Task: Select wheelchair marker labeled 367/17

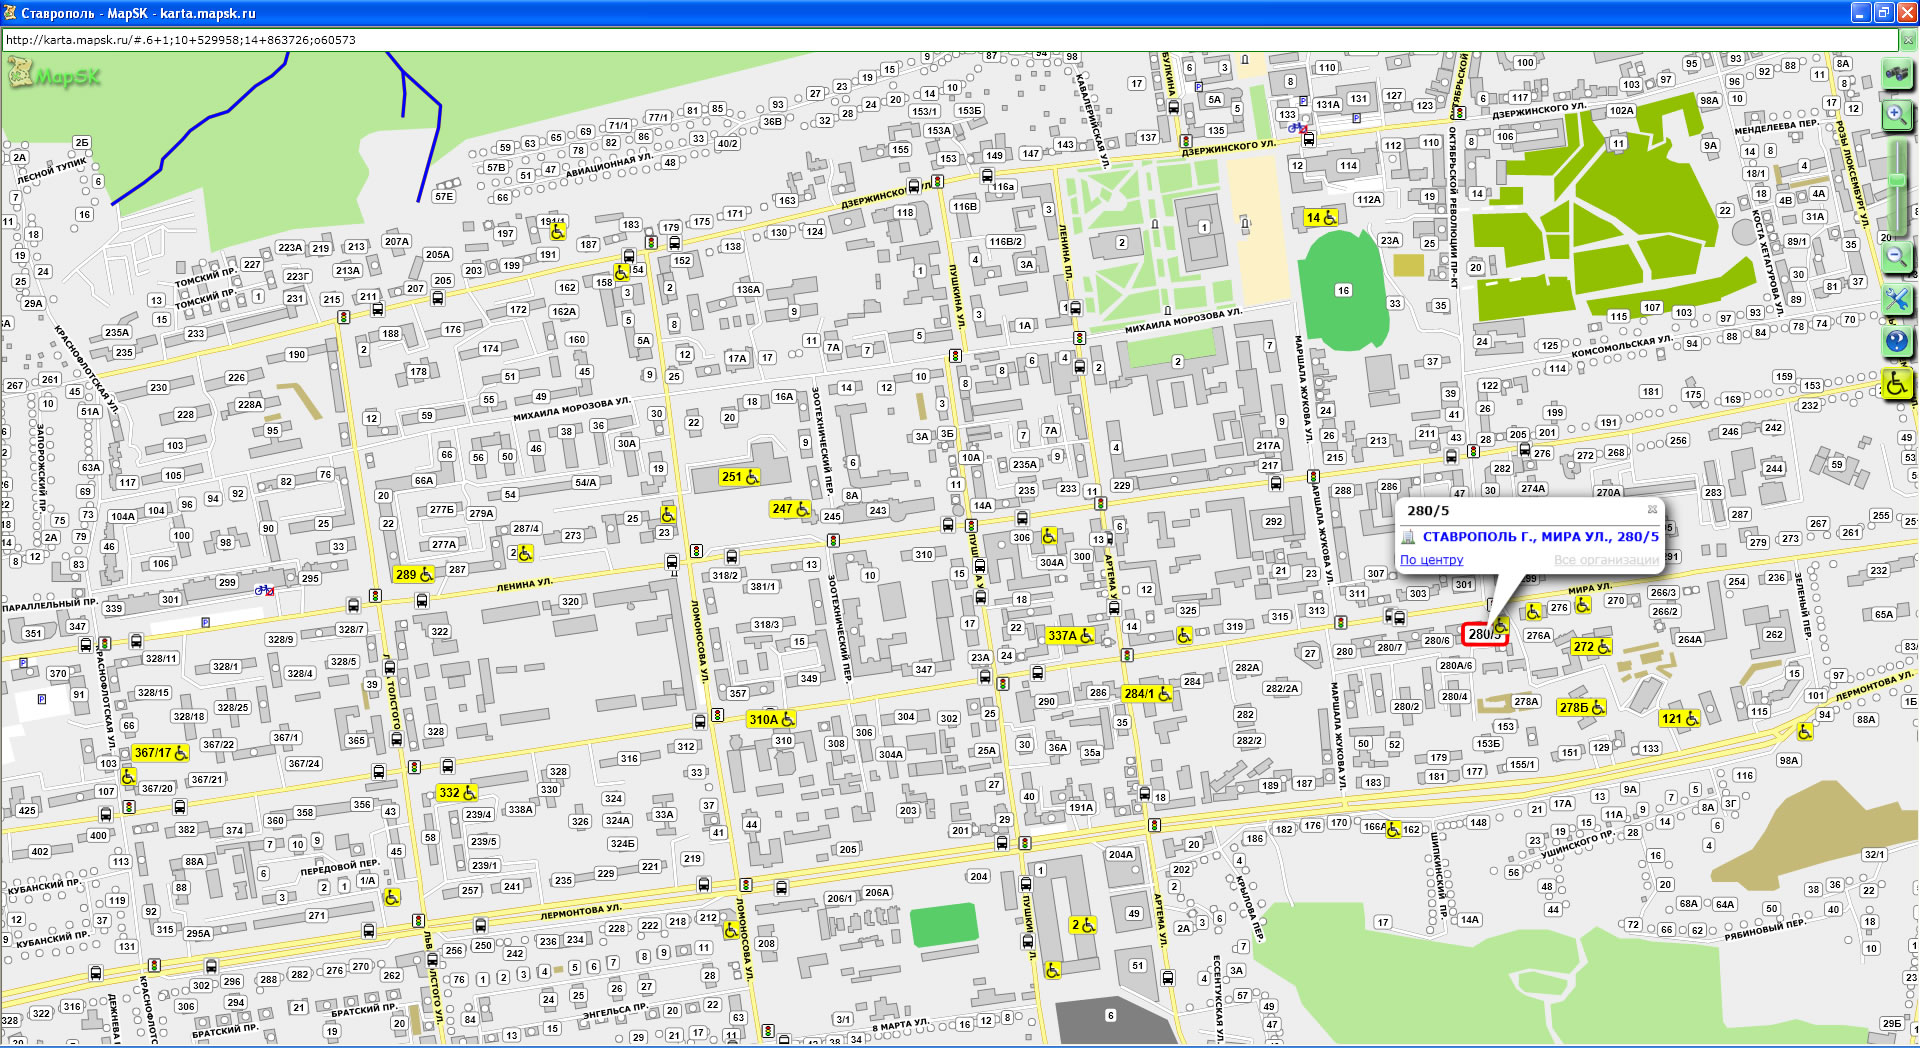Action: tap(160, 753)
